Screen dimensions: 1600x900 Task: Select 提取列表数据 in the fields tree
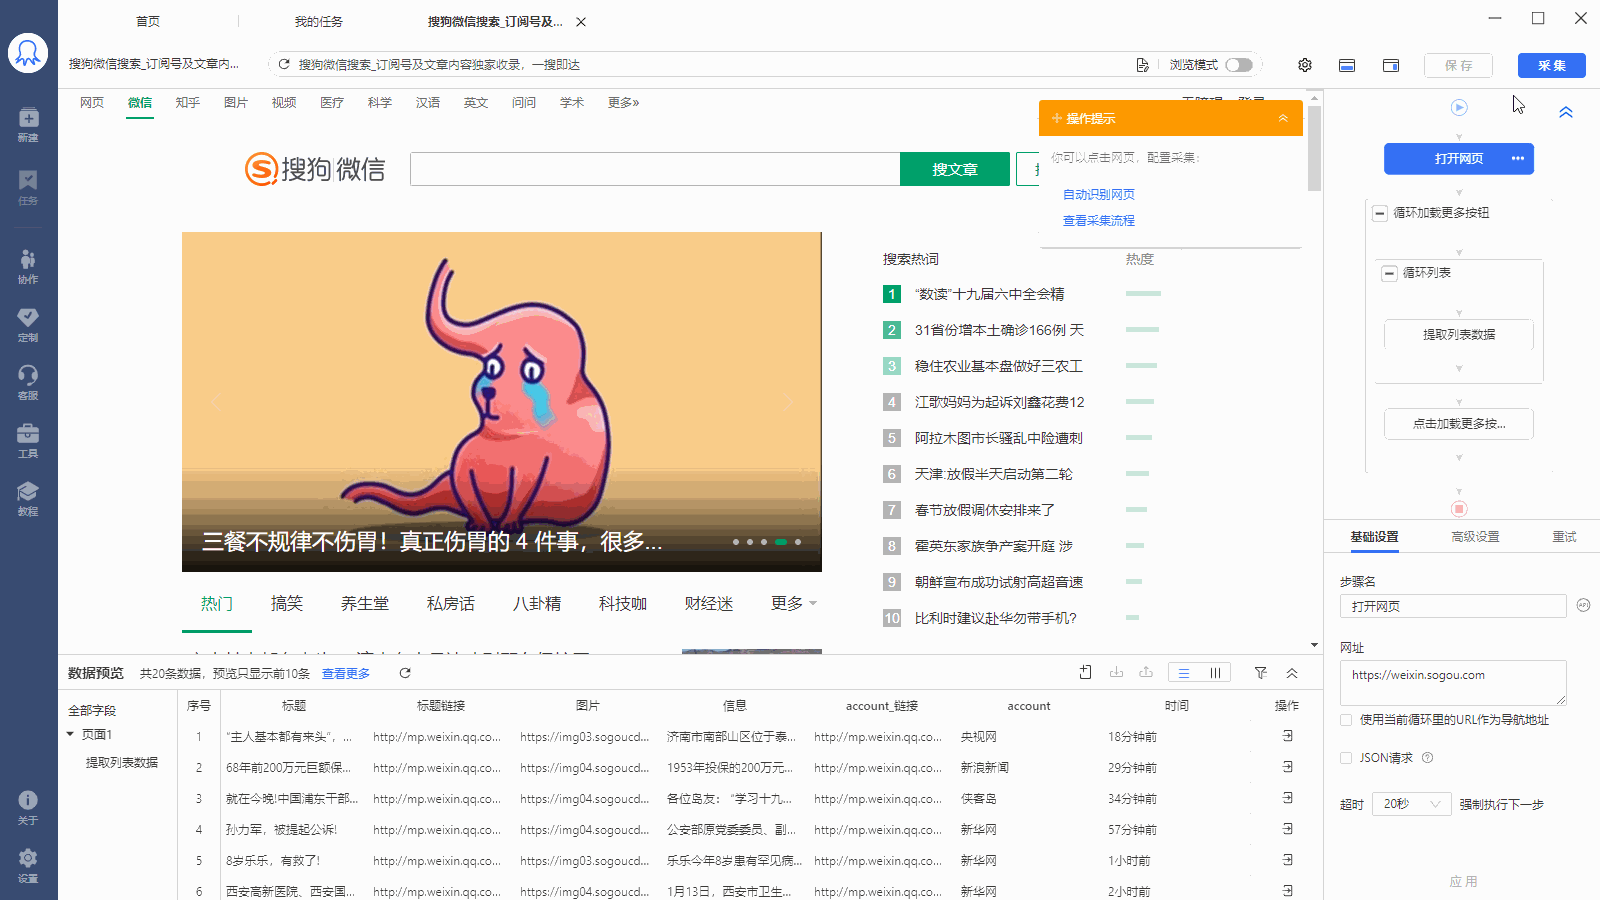[x=122, y=762]
